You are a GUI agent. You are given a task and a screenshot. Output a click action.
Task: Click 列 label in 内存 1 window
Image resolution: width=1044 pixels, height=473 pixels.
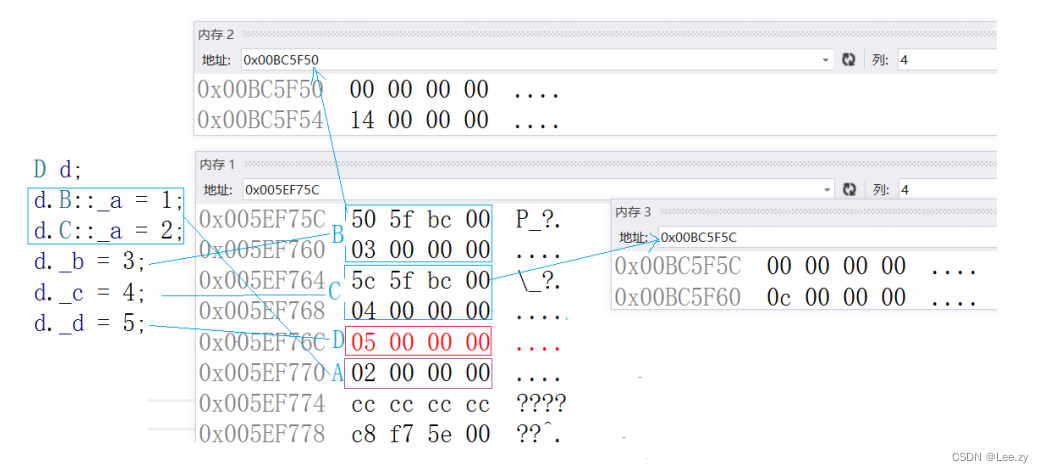tap(881, 190)
